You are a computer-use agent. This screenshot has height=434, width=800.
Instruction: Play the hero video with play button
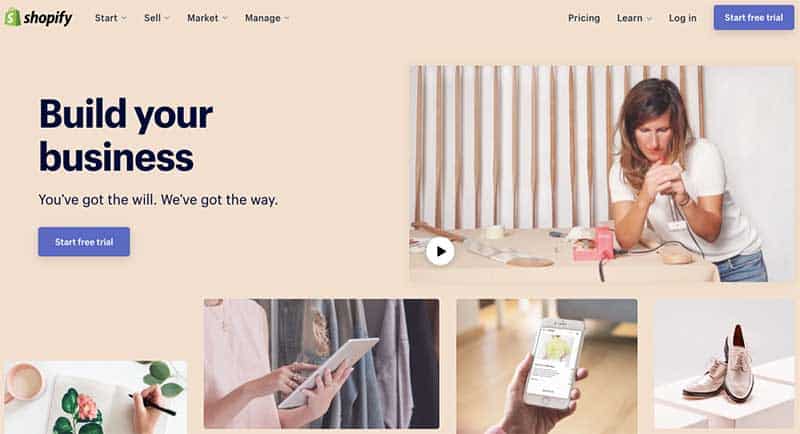(440, 251)
